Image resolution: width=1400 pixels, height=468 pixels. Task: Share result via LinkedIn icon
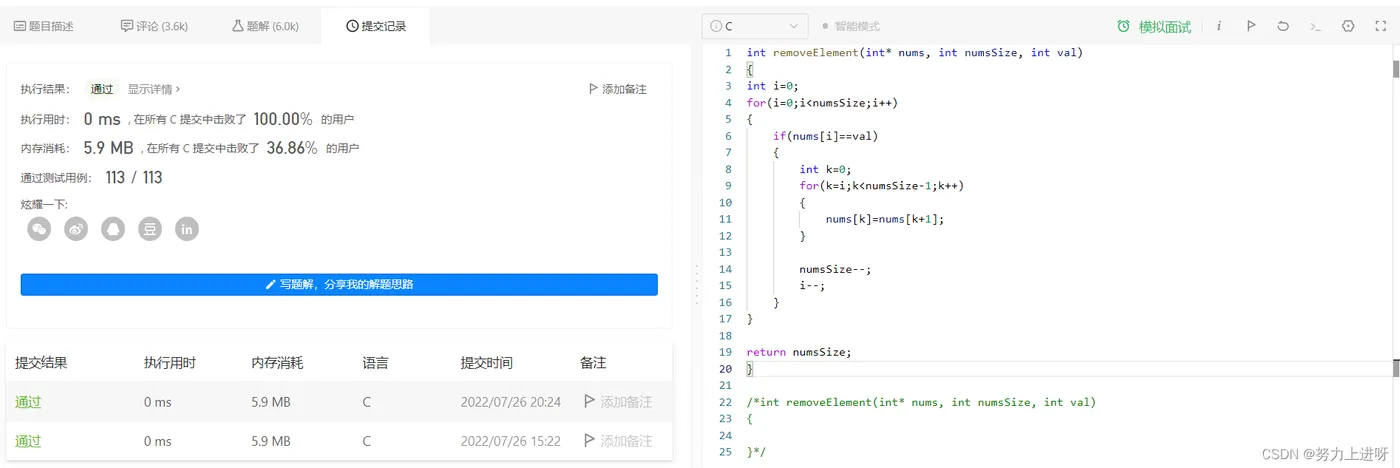pos(187,229)
